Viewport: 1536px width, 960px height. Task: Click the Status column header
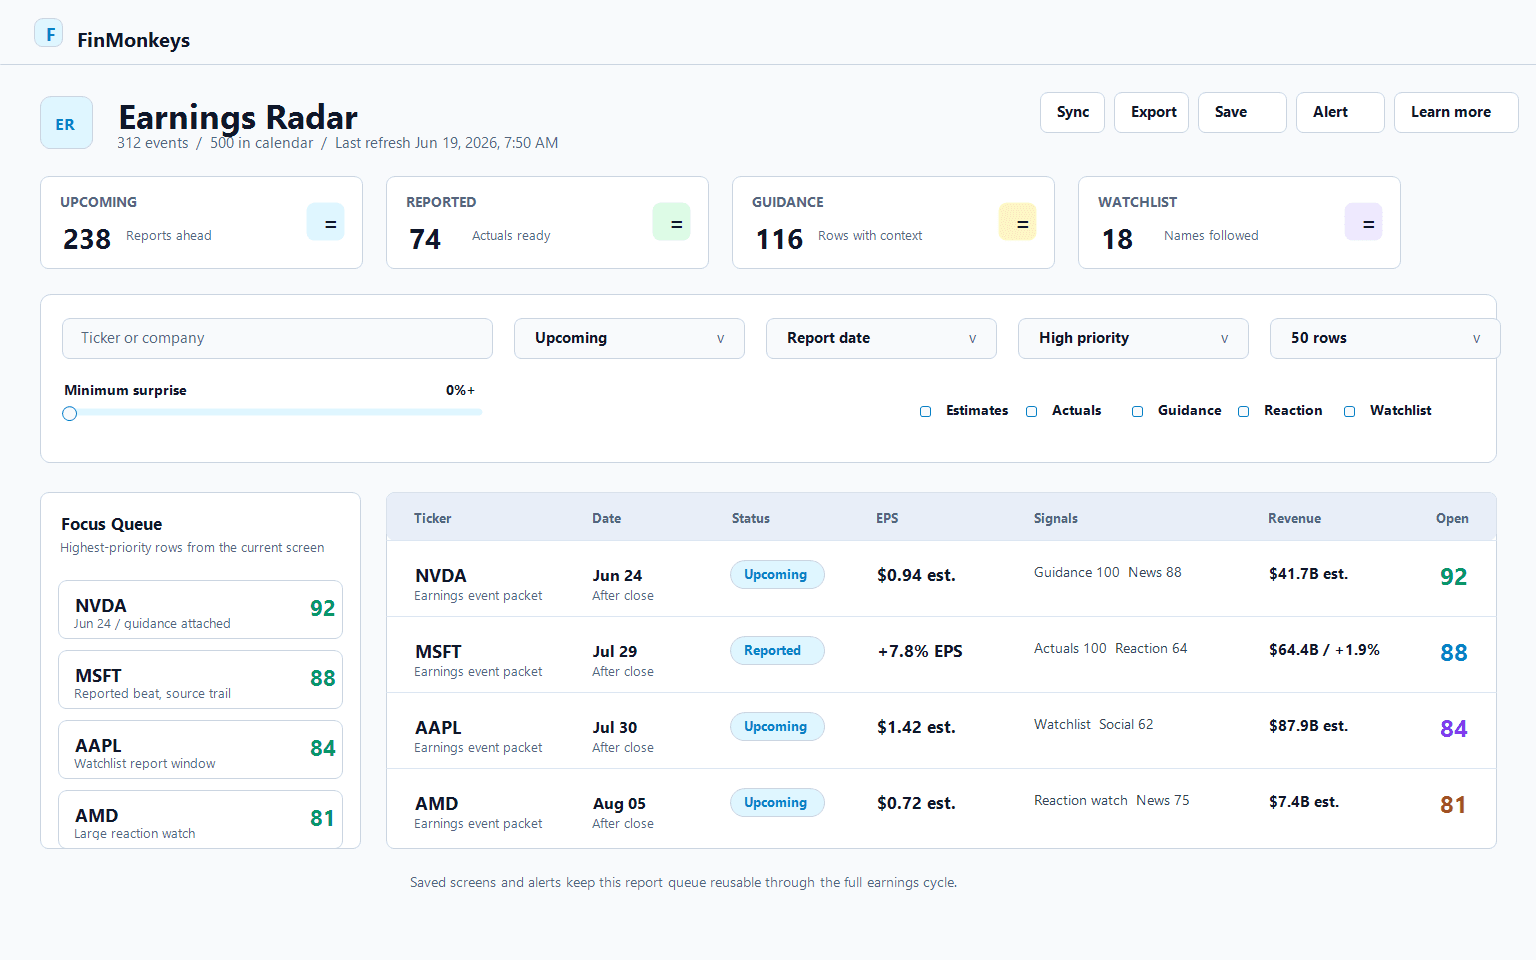click(x=751, y=518)
